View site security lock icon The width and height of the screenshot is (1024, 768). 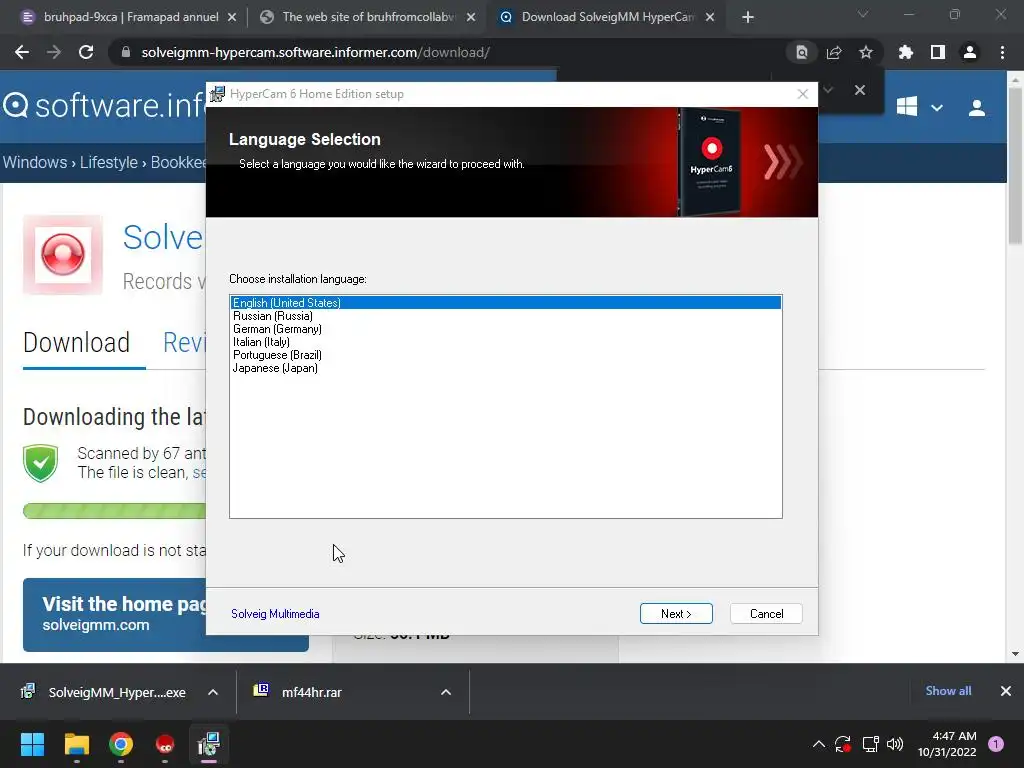pyautogui.click(x=125, y=52)
